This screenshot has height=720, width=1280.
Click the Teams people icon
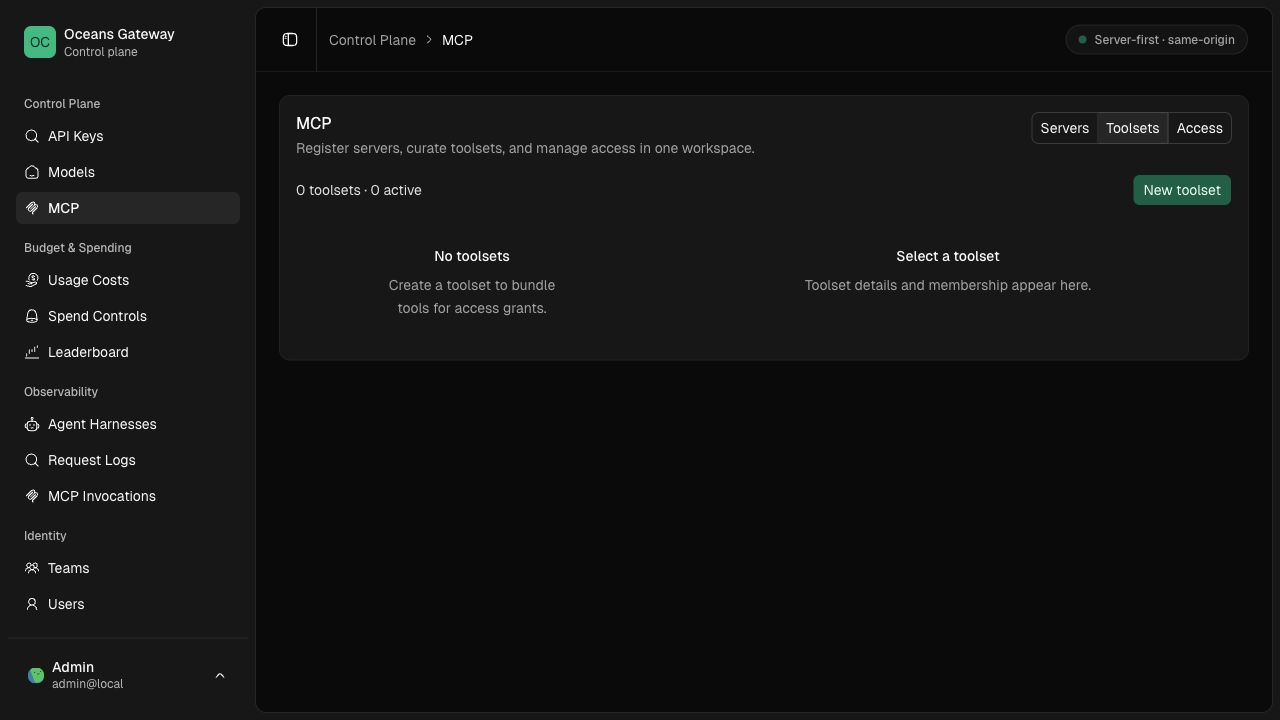[x=32, y=568]
